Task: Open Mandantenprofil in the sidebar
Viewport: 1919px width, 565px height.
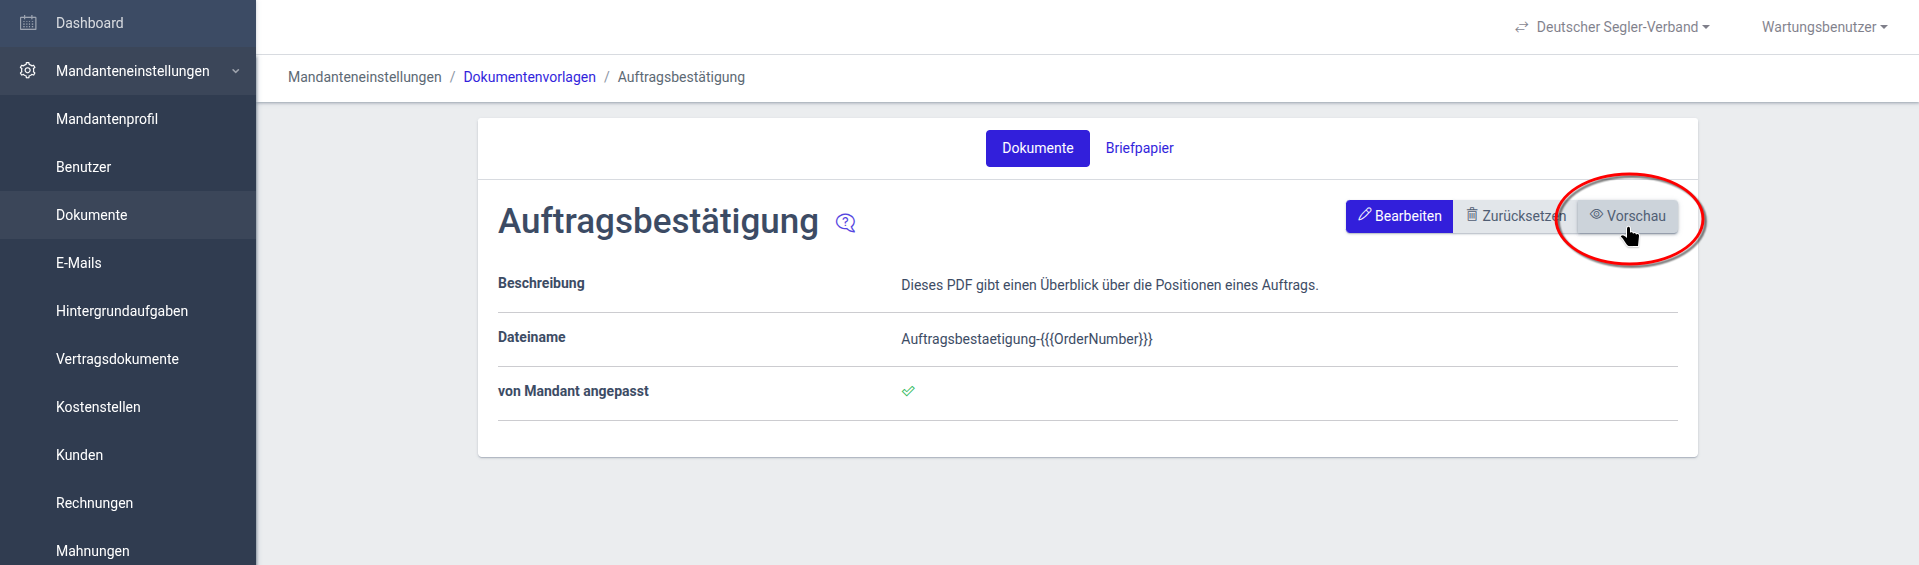Action: tap(107, 119)
